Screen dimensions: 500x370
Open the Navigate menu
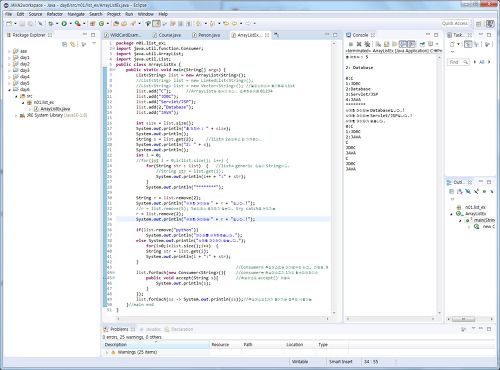click(76, 14)
